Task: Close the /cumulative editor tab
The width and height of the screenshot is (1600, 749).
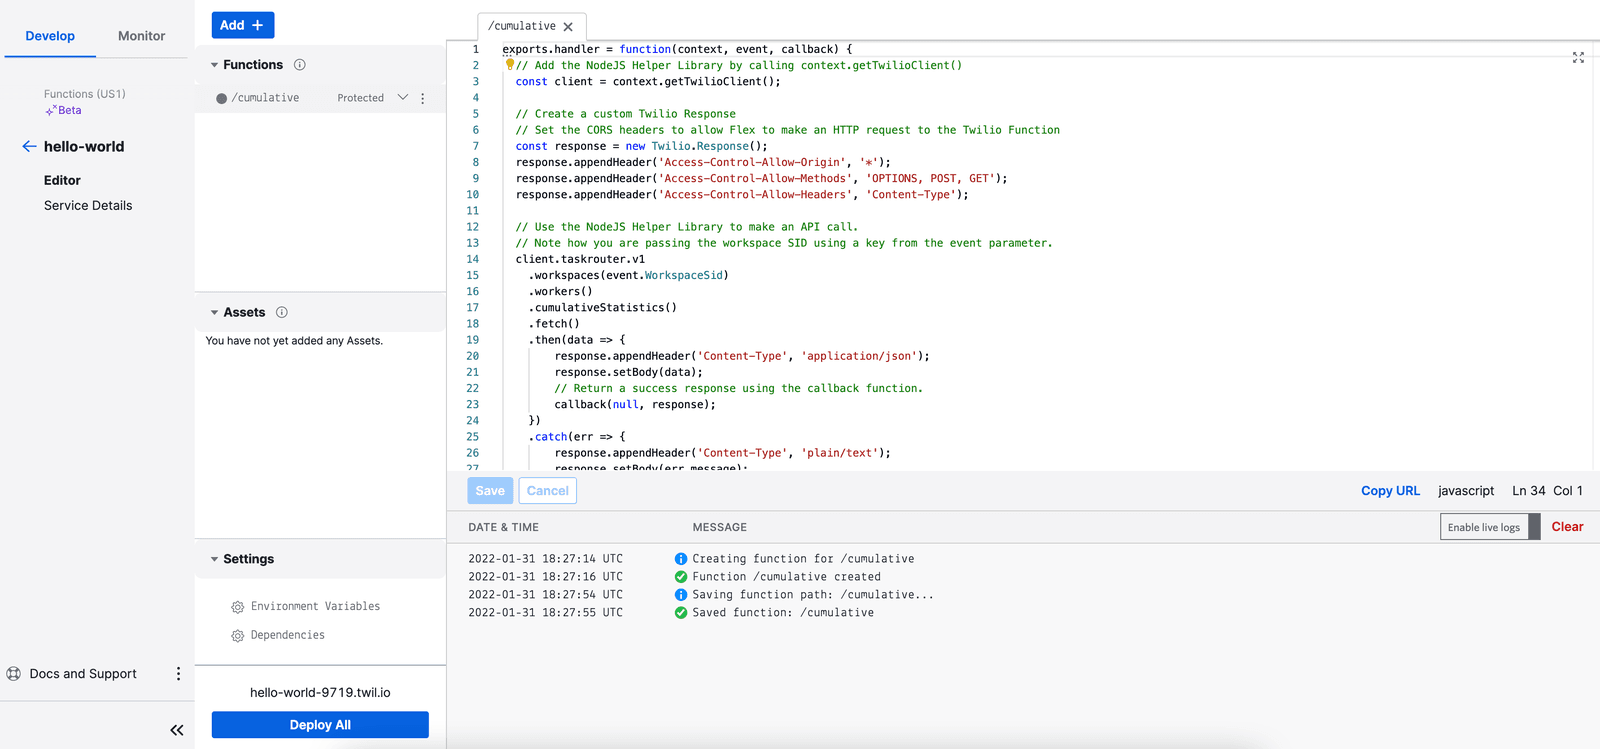Action: (x=568, y=27)
